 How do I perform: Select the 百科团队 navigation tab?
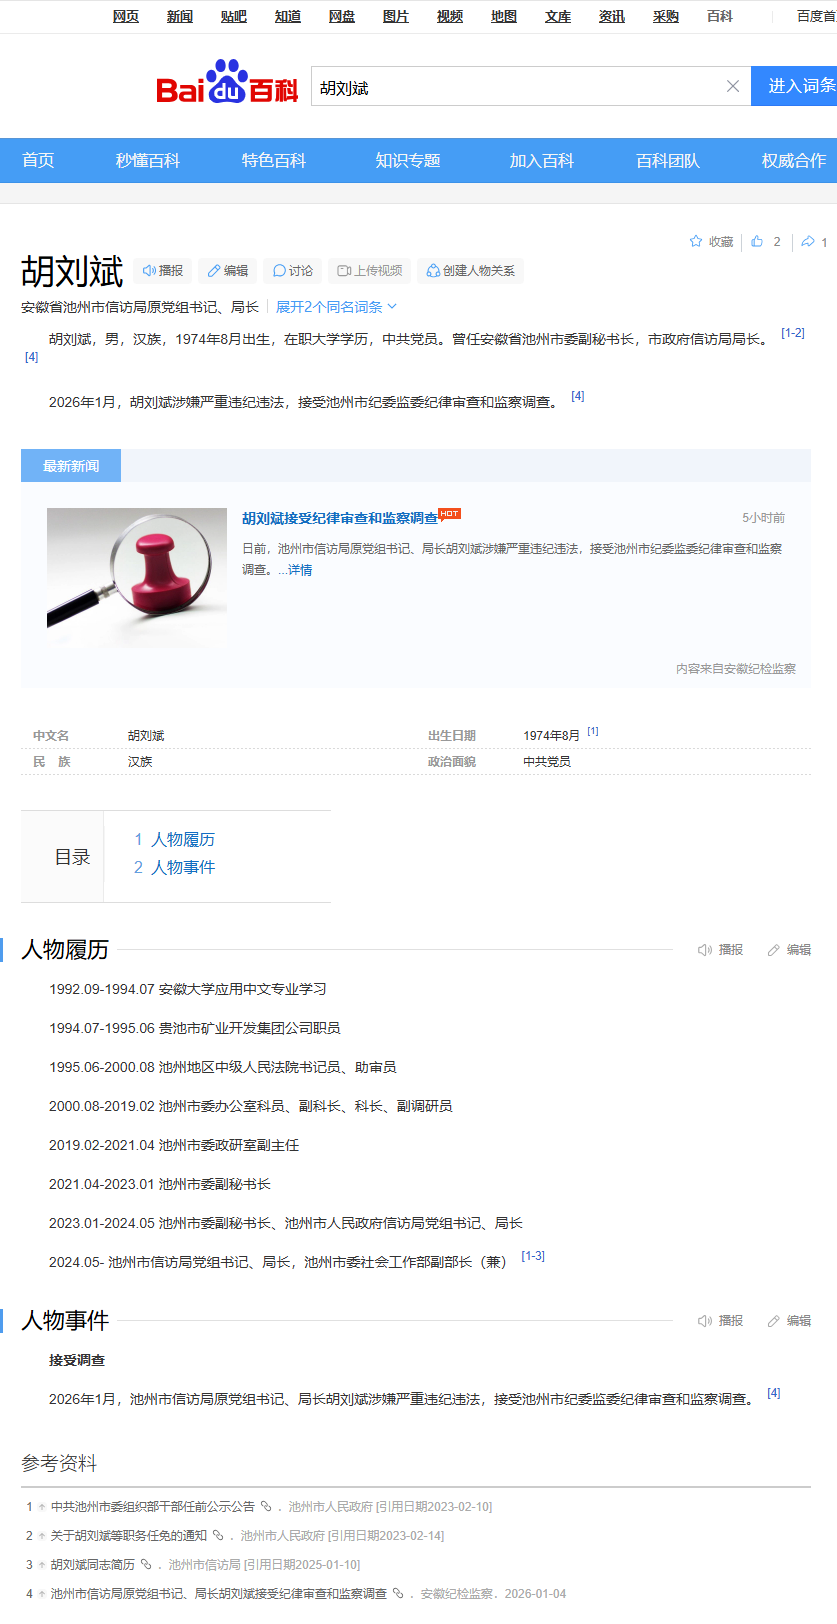pos(668,161)
